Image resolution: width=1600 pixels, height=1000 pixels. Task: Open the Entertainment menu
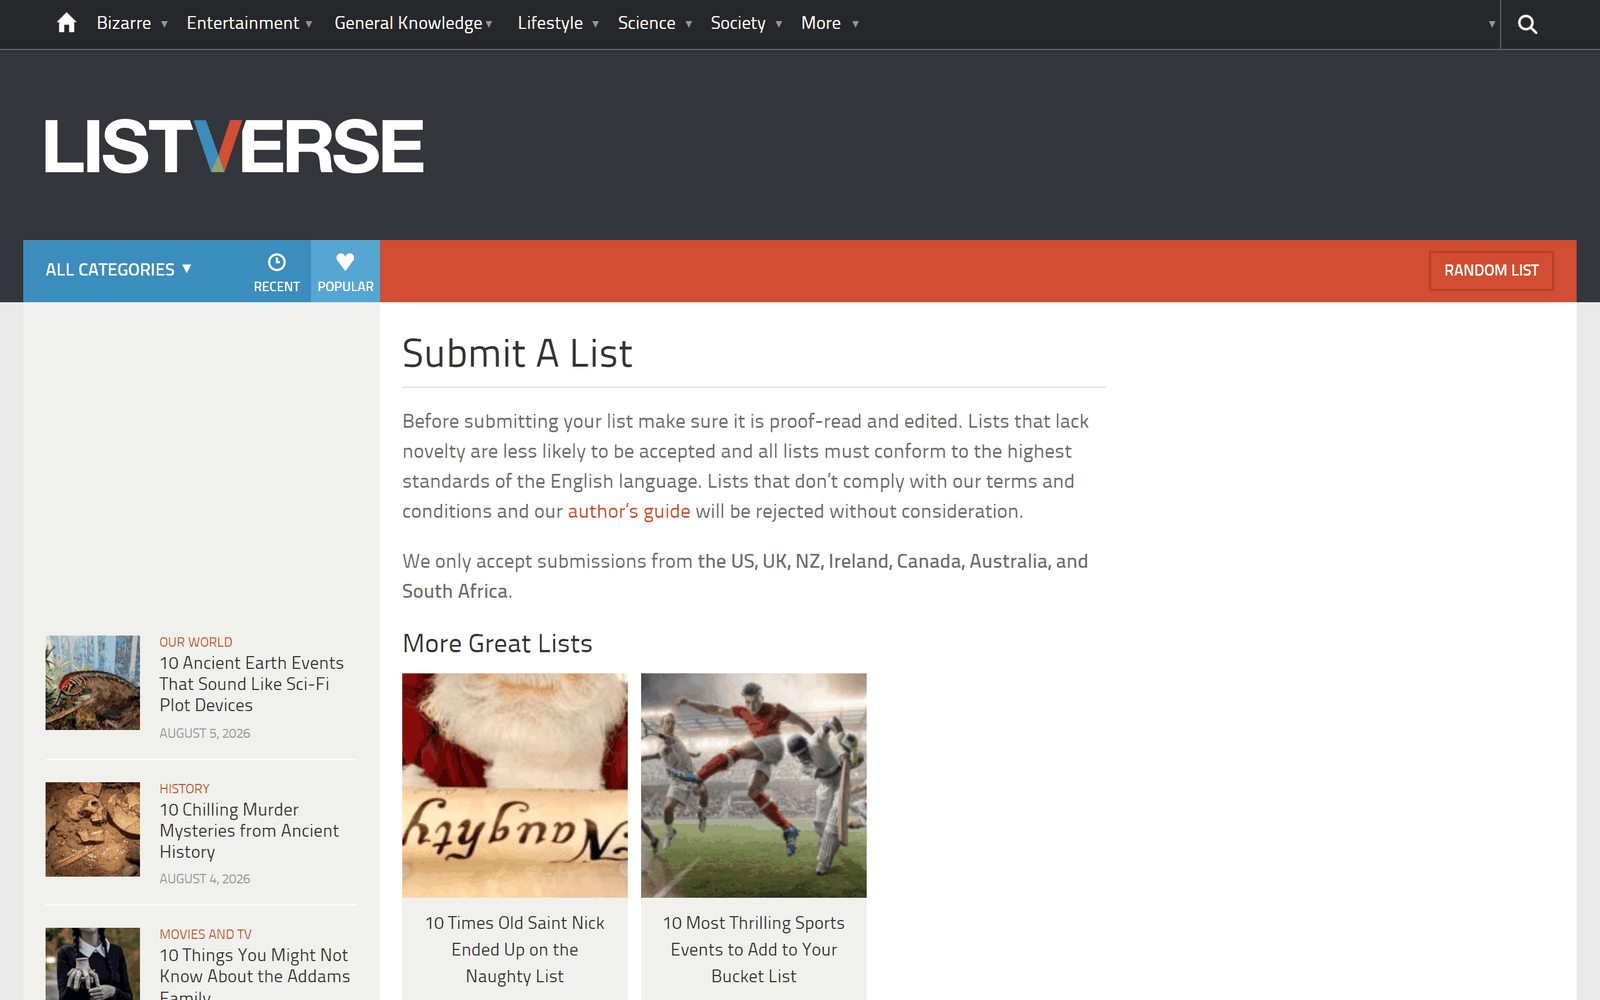point(243,23)
